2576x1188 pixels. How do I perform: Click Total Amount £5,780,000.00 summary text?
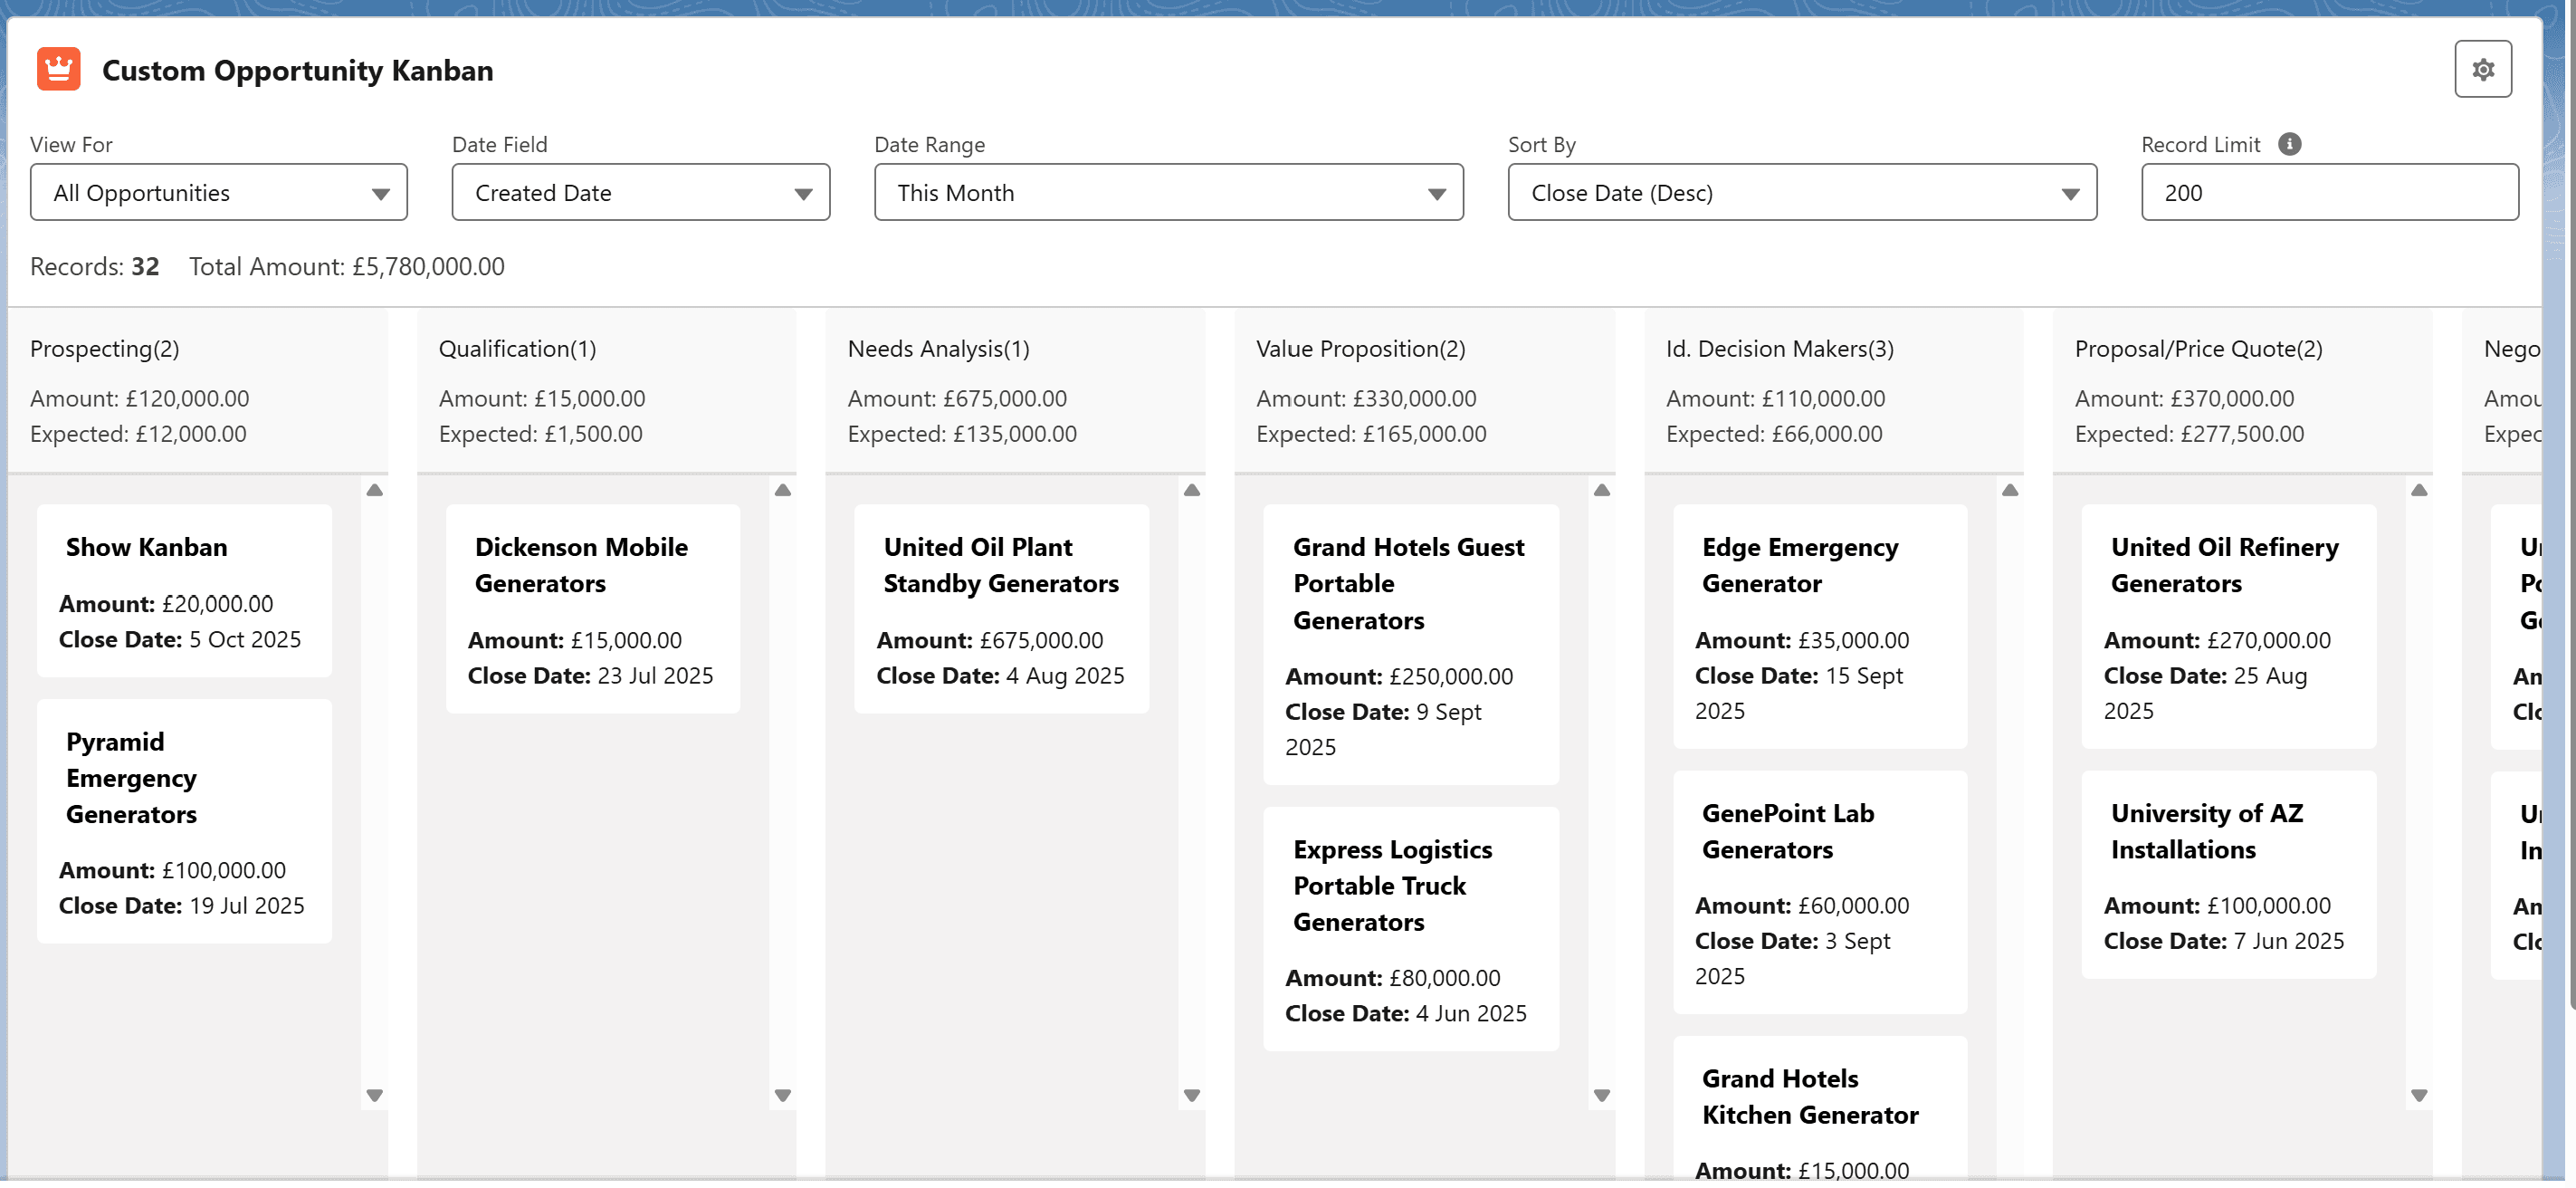pos(347,267)
